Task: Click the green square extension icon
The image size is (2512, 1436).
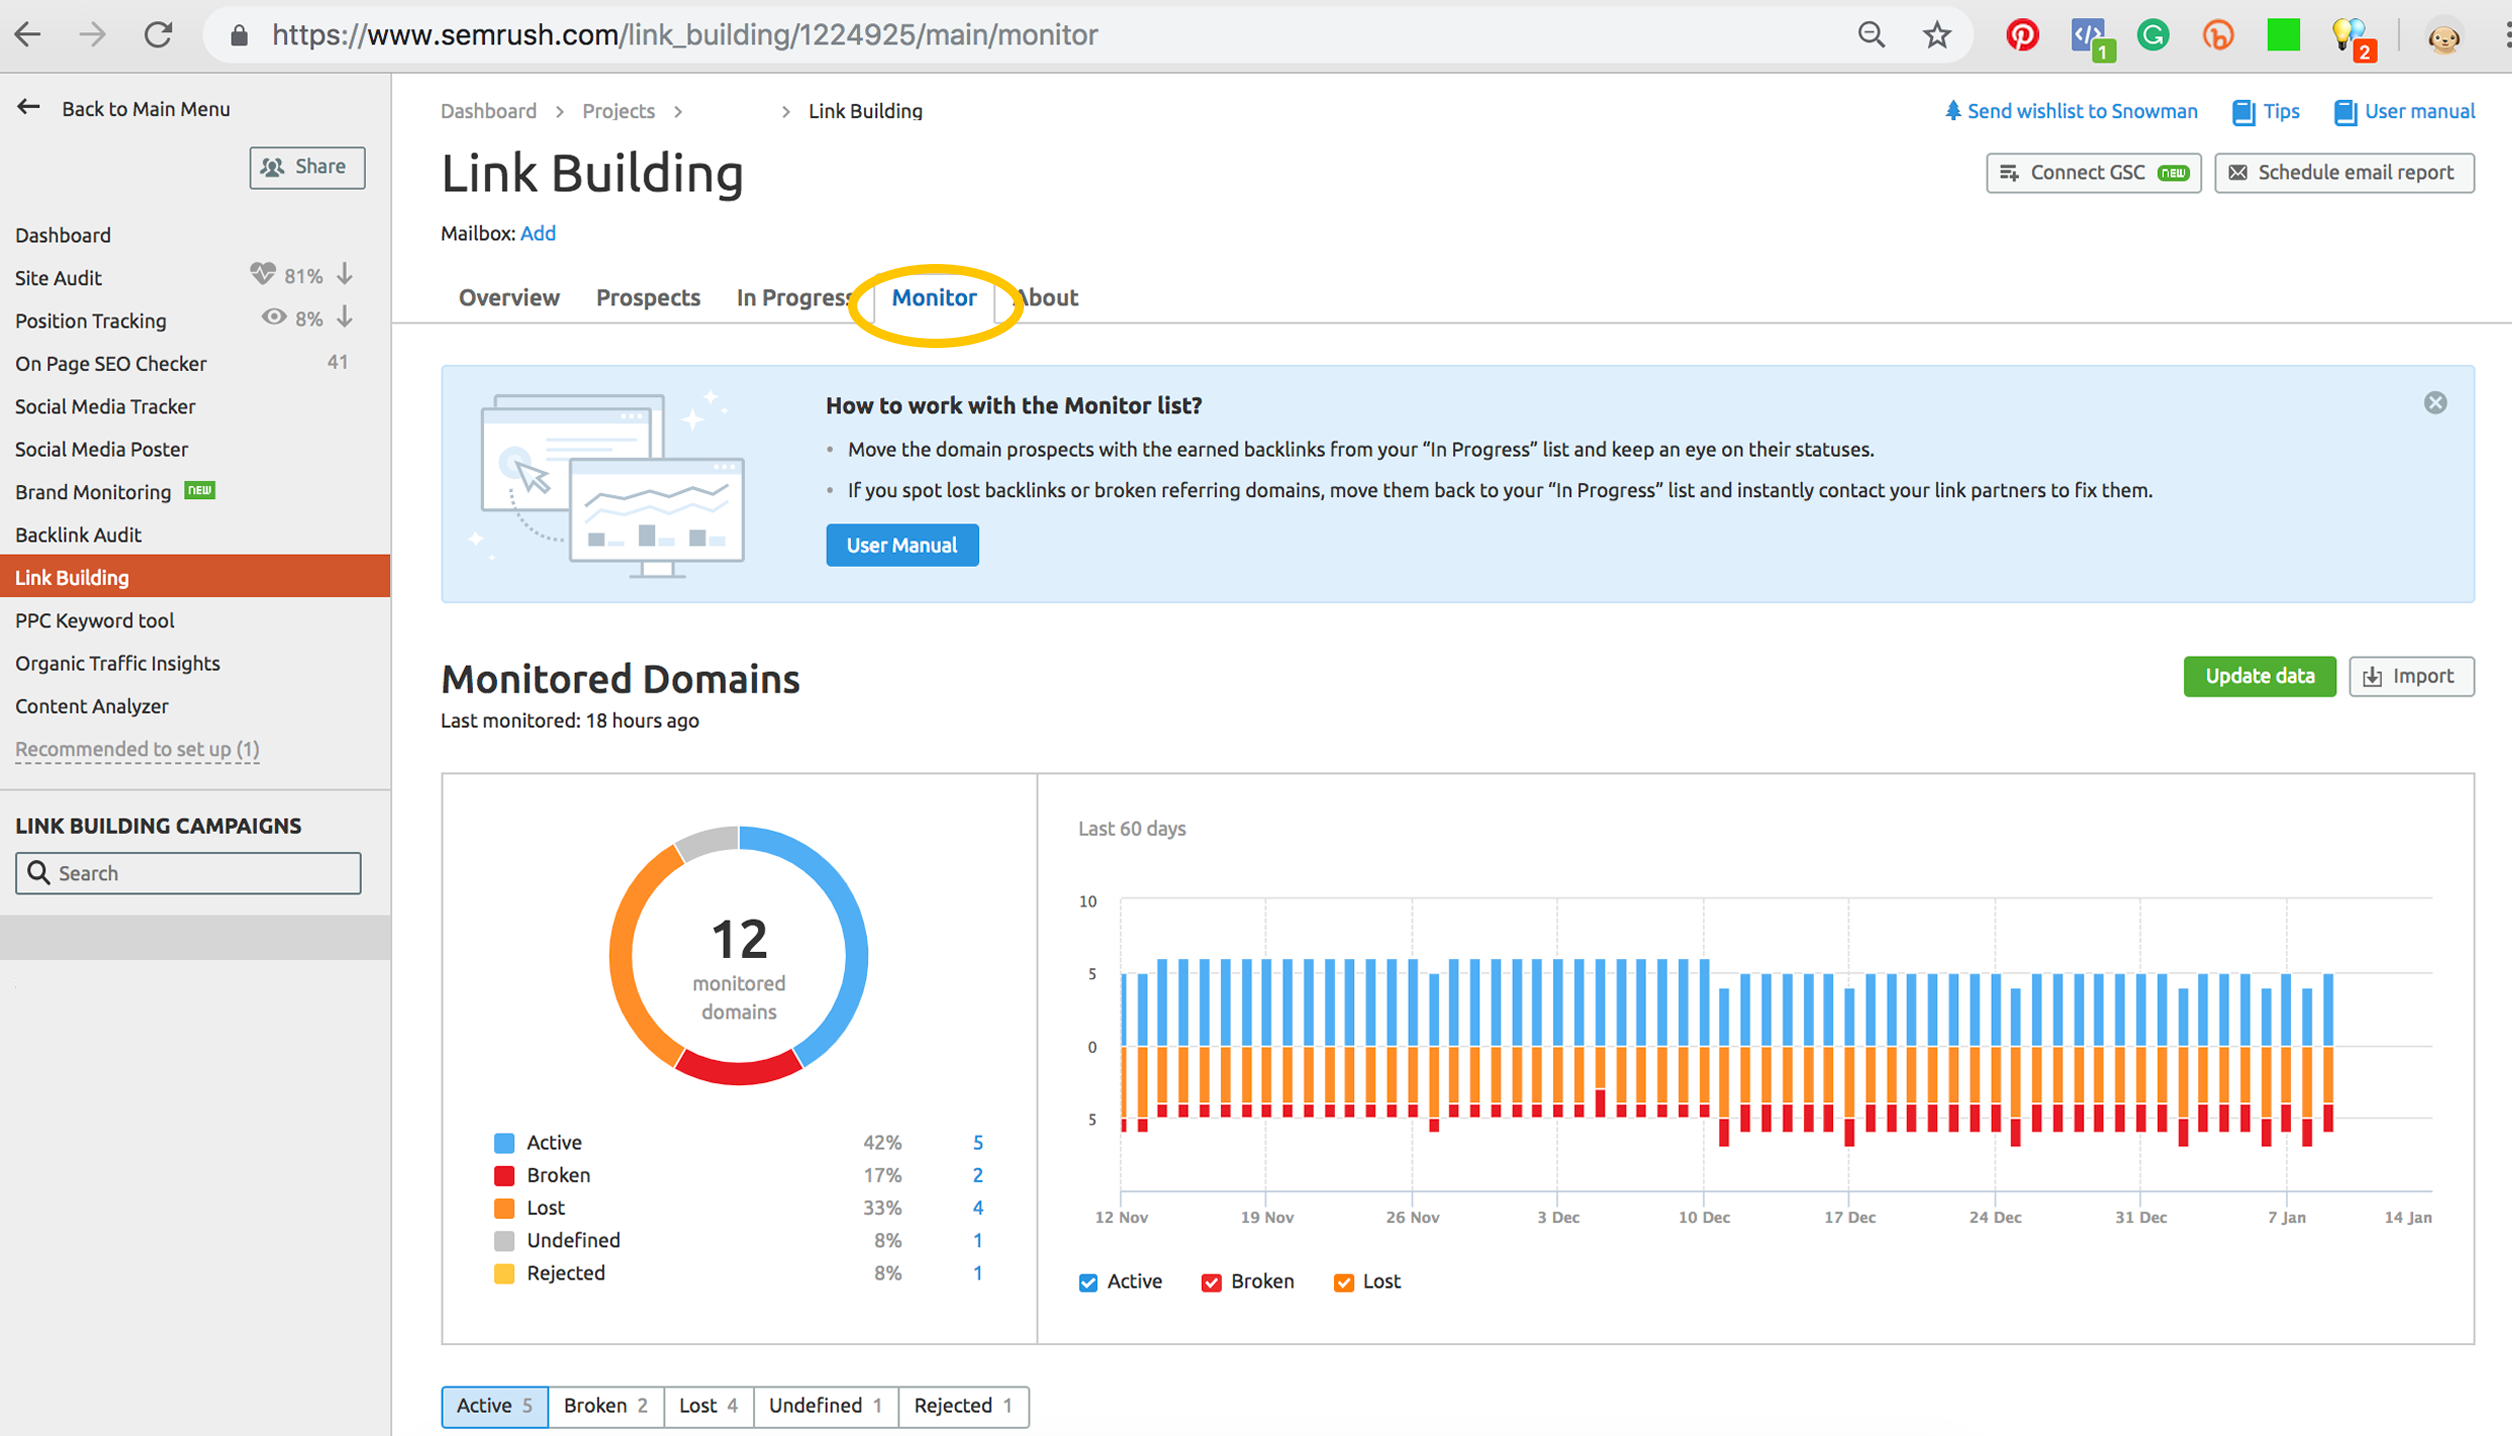Action: point(2283,35)
